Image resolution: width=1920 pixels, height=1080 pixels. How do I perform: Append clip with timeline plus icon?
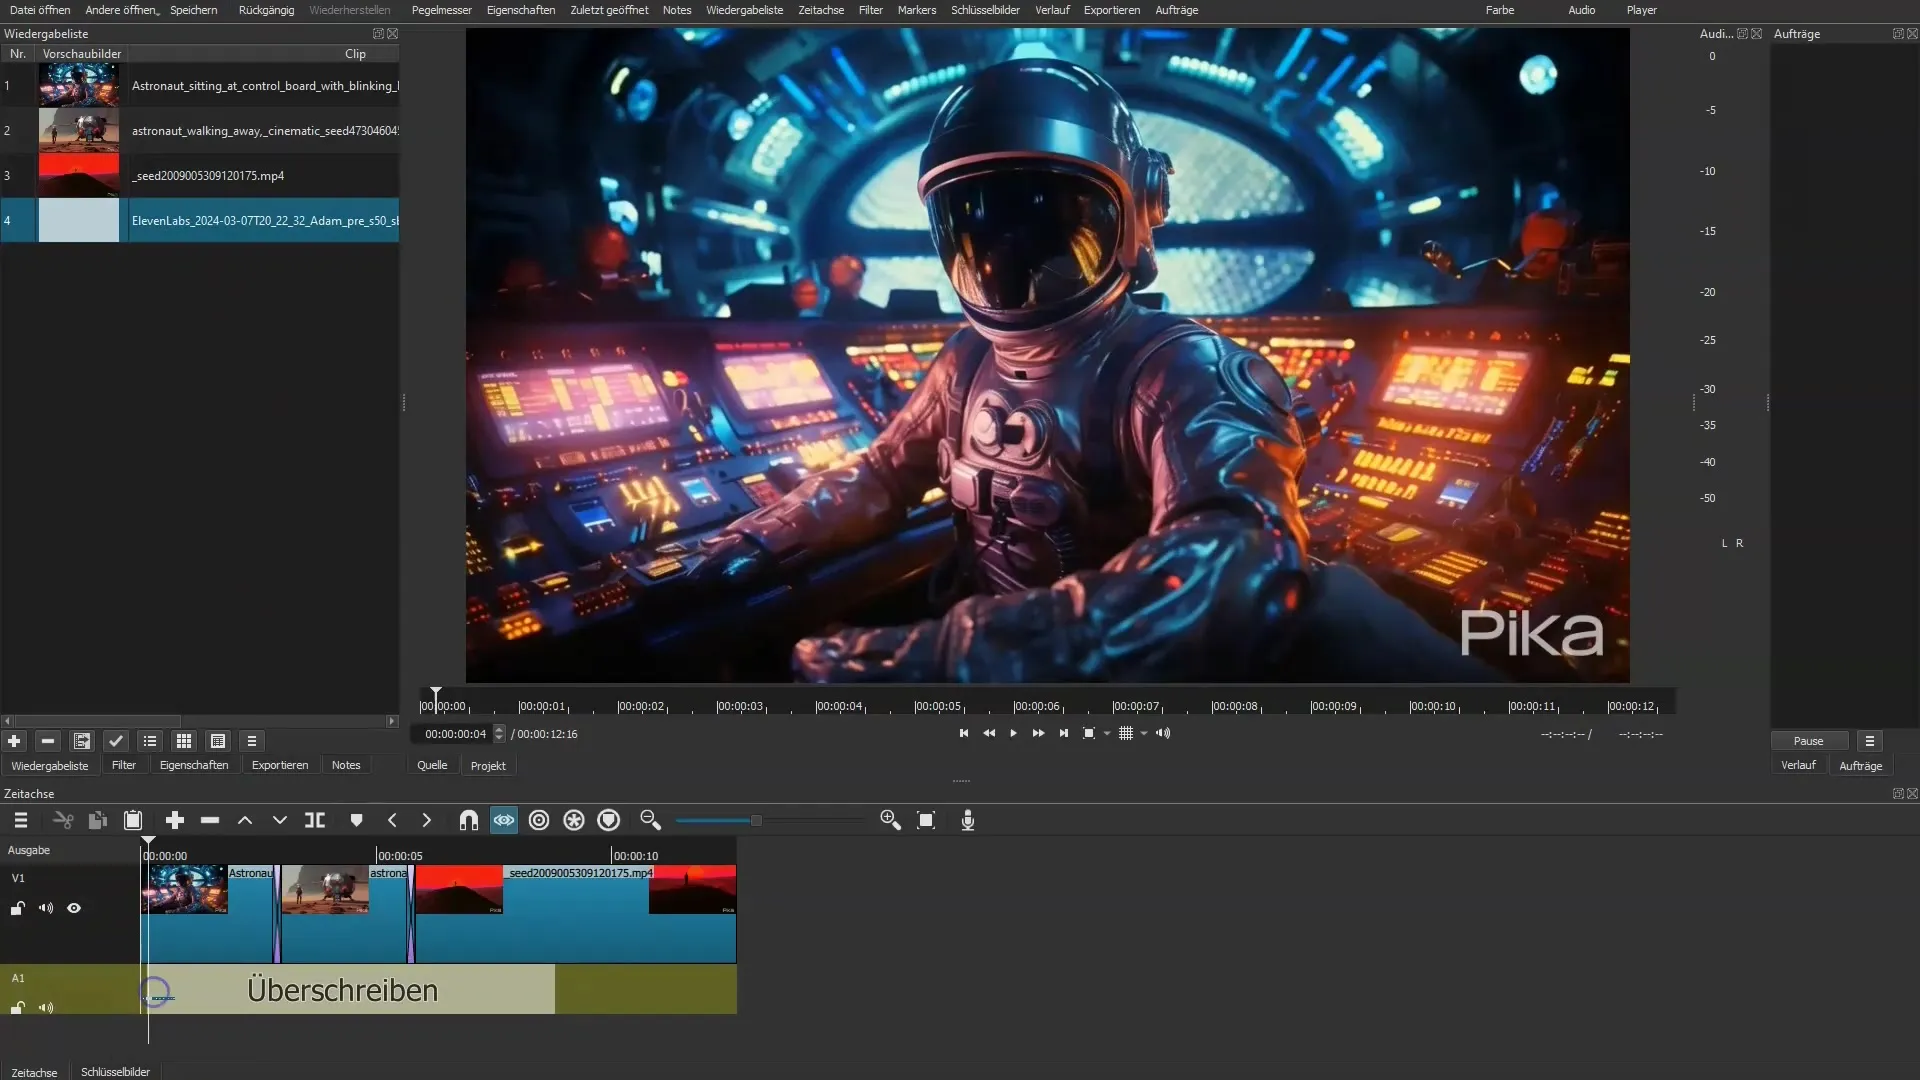(175, 820)
